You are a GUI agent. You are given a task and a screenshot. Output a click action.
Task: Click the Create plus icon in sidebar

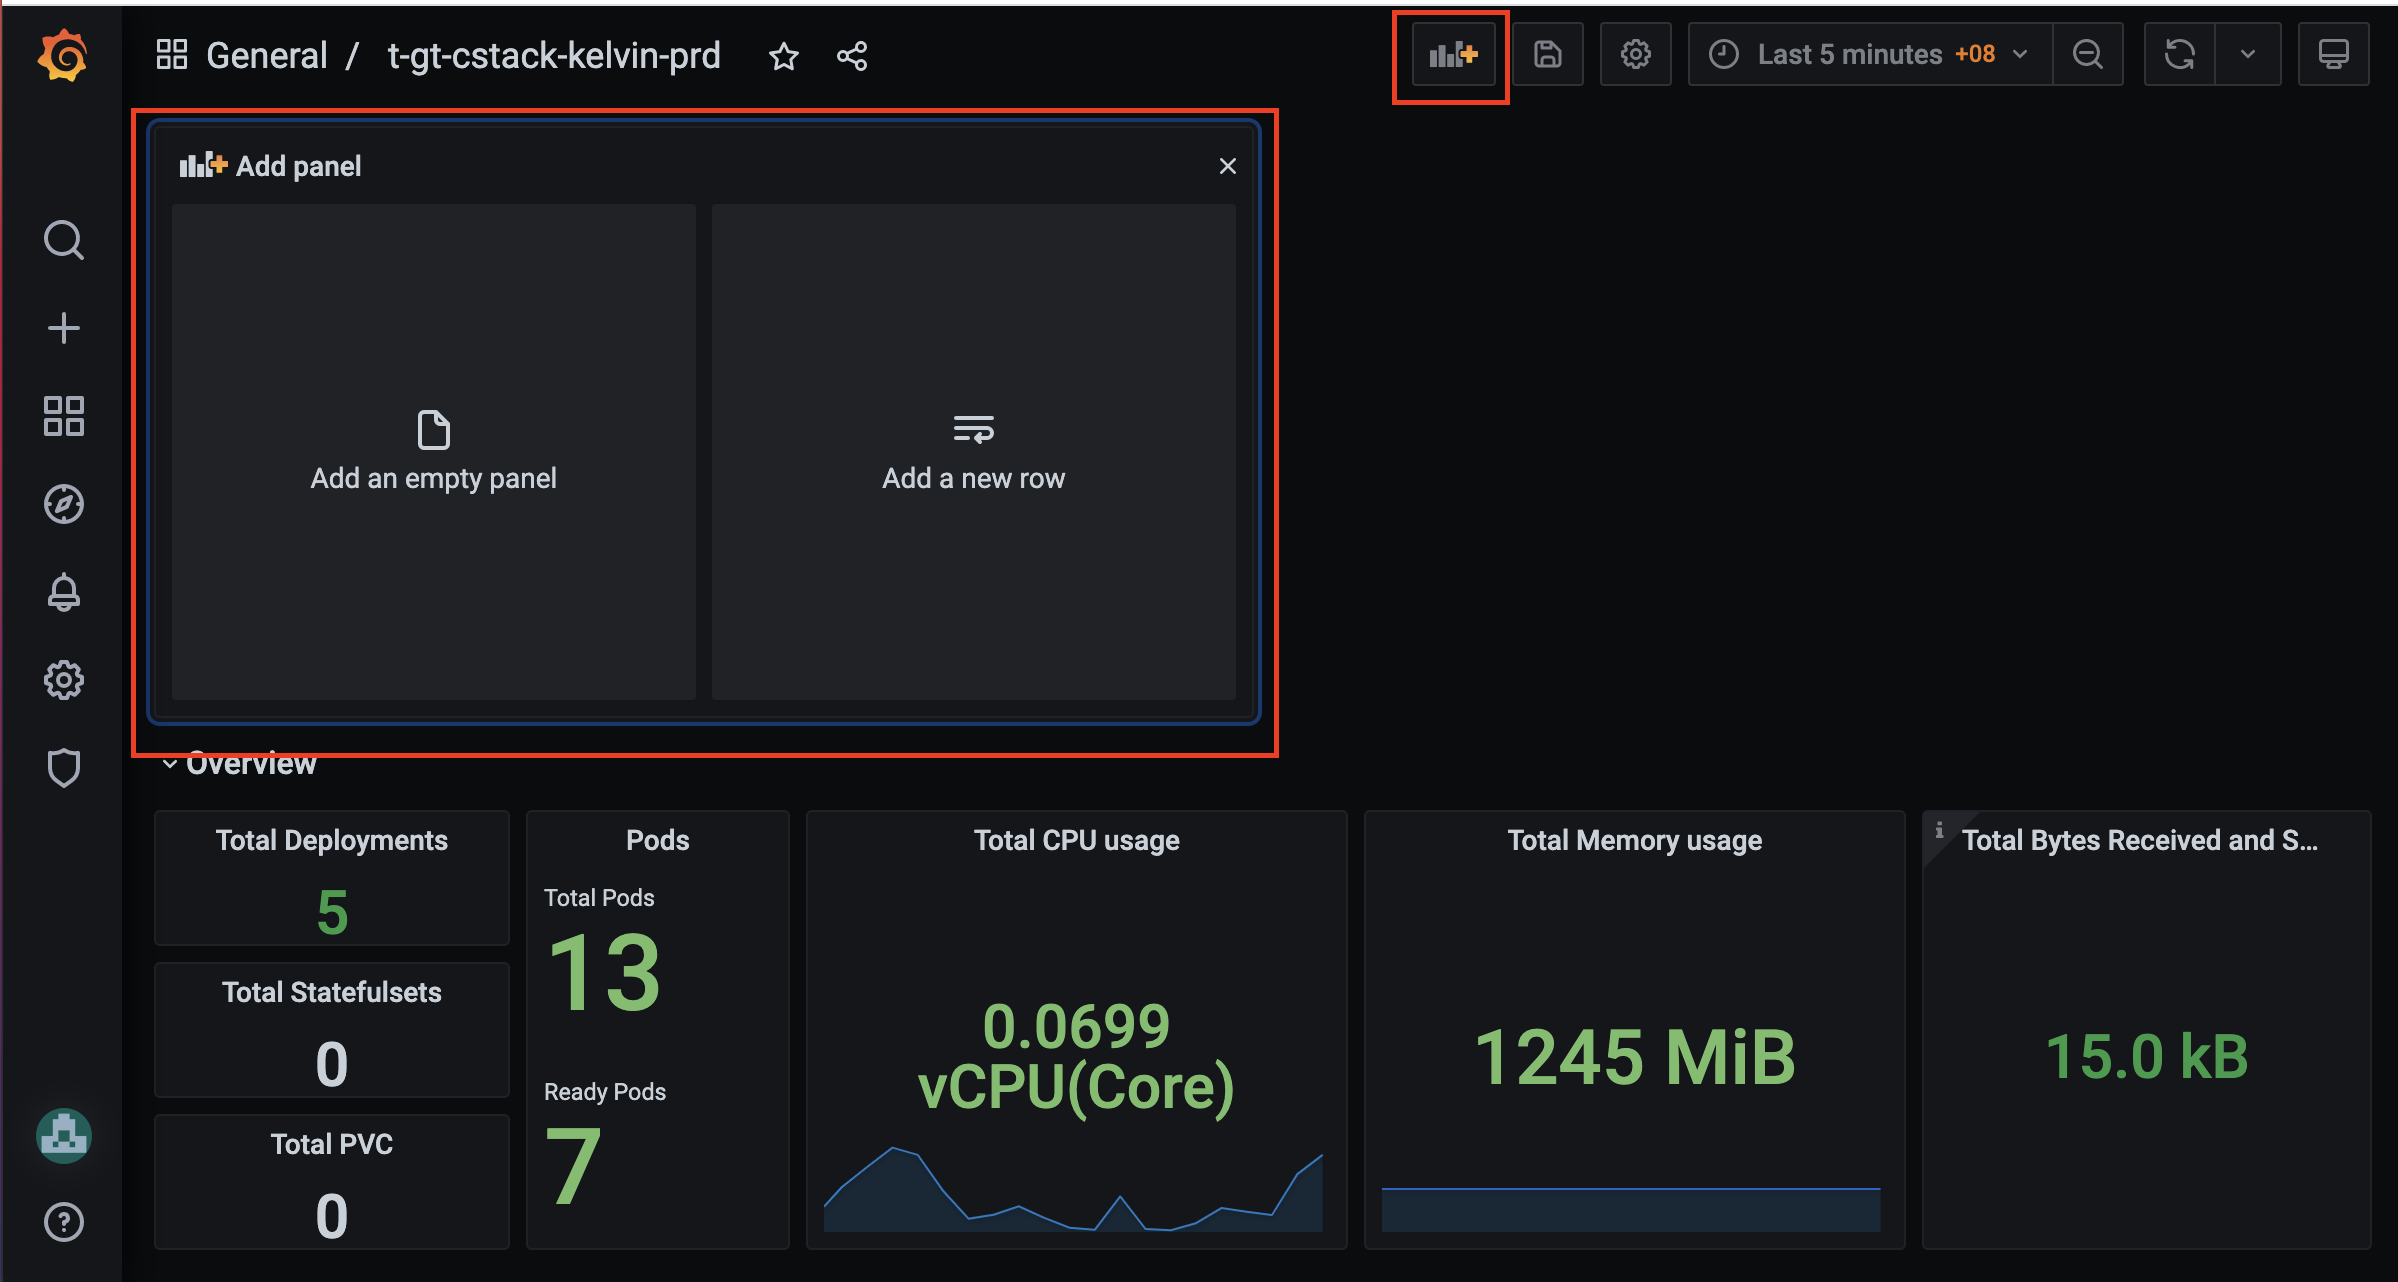pos(64,328)
